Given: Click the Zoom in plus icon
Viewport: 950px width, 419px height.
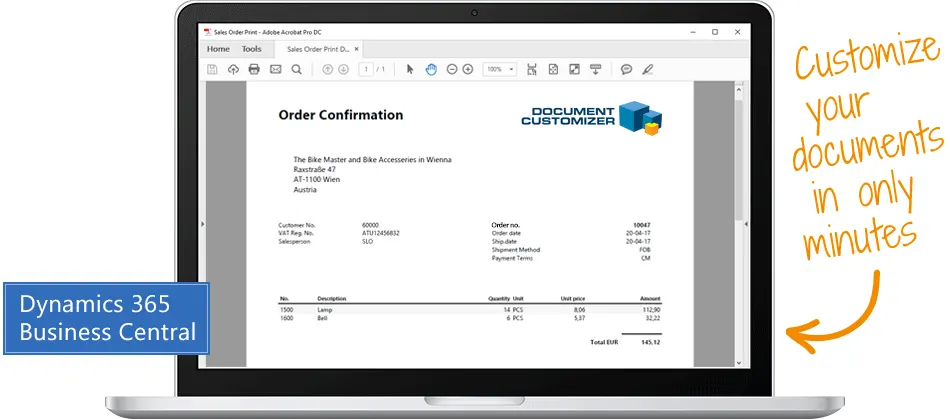Looking at the screenshot, I should pyautogui.click(x=468, y=70).
